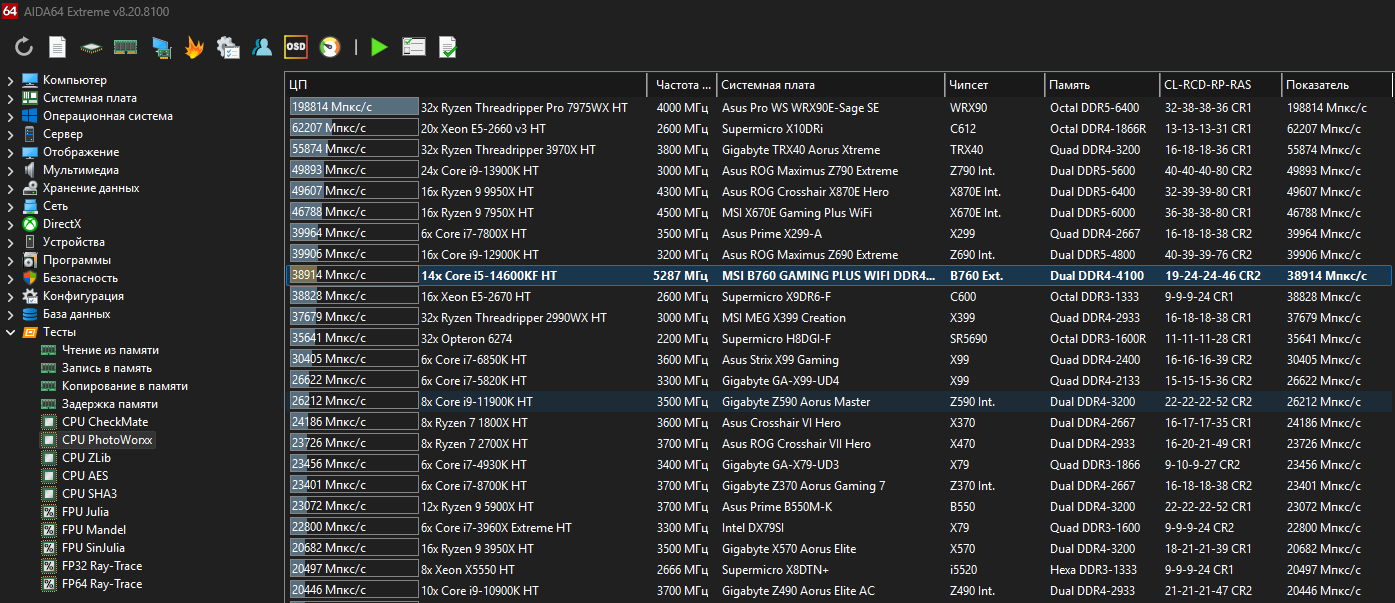Image resolution: width=1395 pixels, height=603 pixels.
Task: Select the 8x Core i9-11900K HT row
Action: click(x=838, y=401)
